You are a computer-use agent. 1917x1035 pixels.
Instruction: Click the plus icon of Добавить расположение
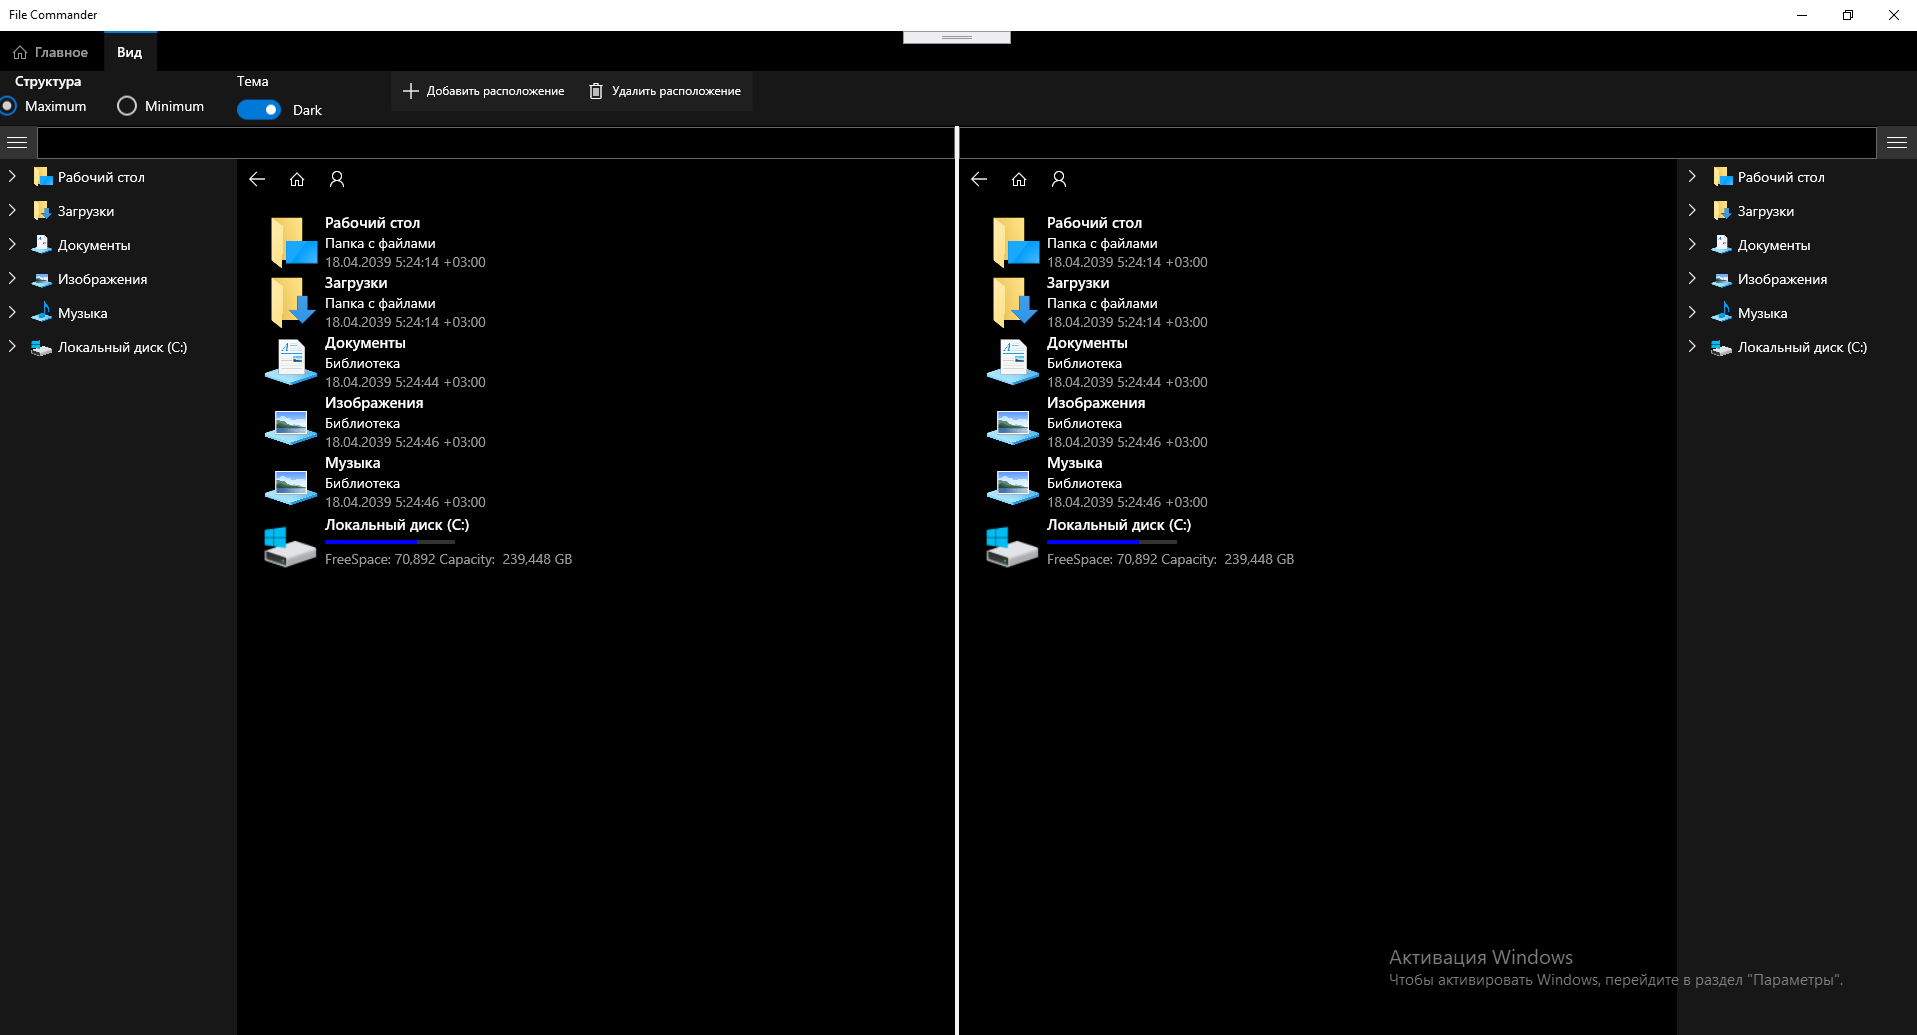pos(410,91)
